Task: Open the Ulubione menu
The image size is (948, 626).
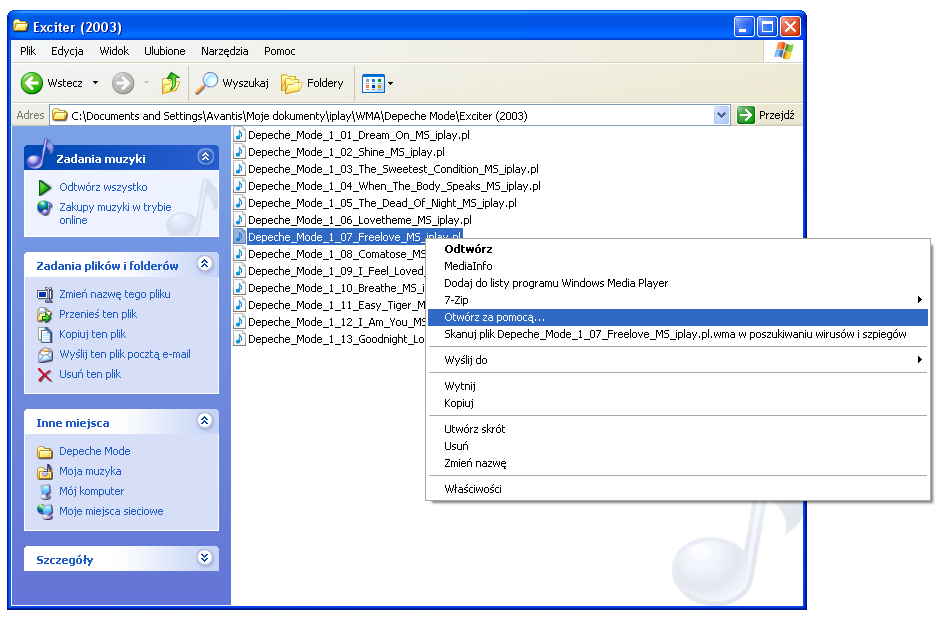Action: 164,51
